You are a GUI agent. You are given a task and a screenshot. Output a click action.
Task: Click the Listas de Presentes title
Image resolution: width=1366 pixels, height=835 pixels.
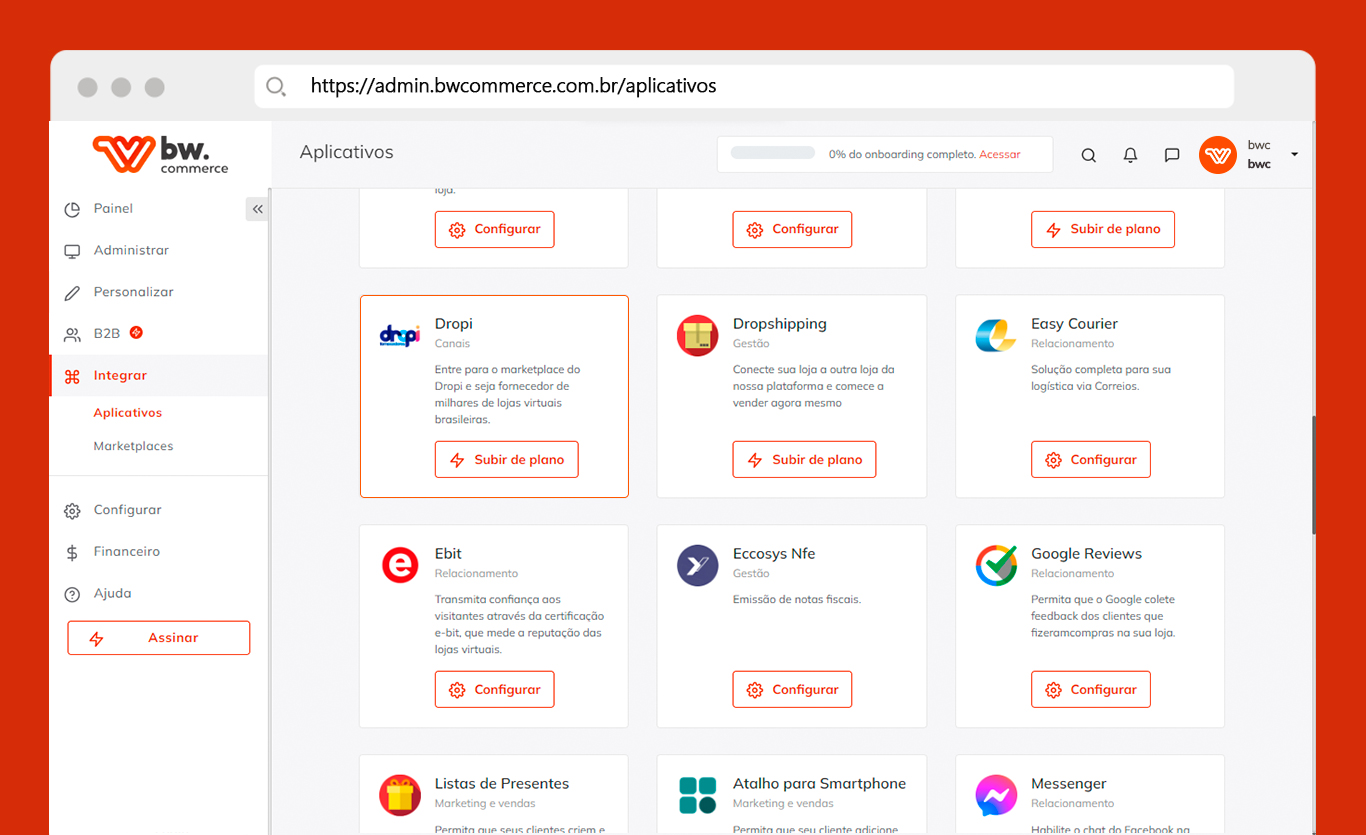502,784
